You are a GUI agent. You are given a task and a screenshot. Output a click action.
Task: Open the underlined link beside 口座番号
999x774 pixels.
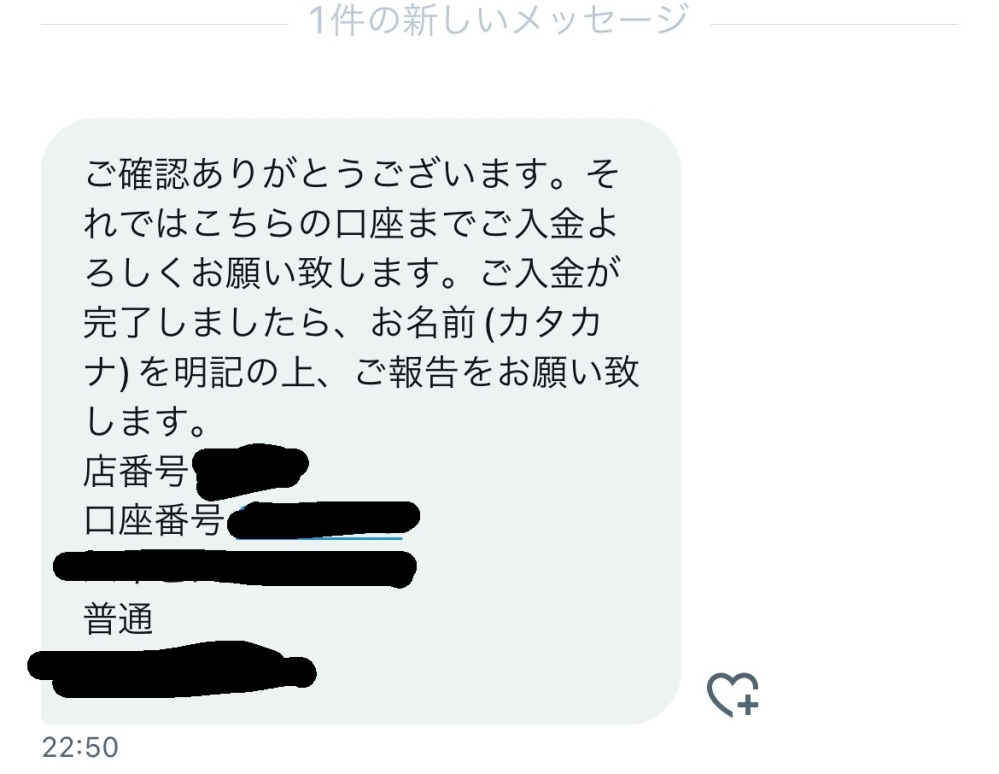click(319, 537)
